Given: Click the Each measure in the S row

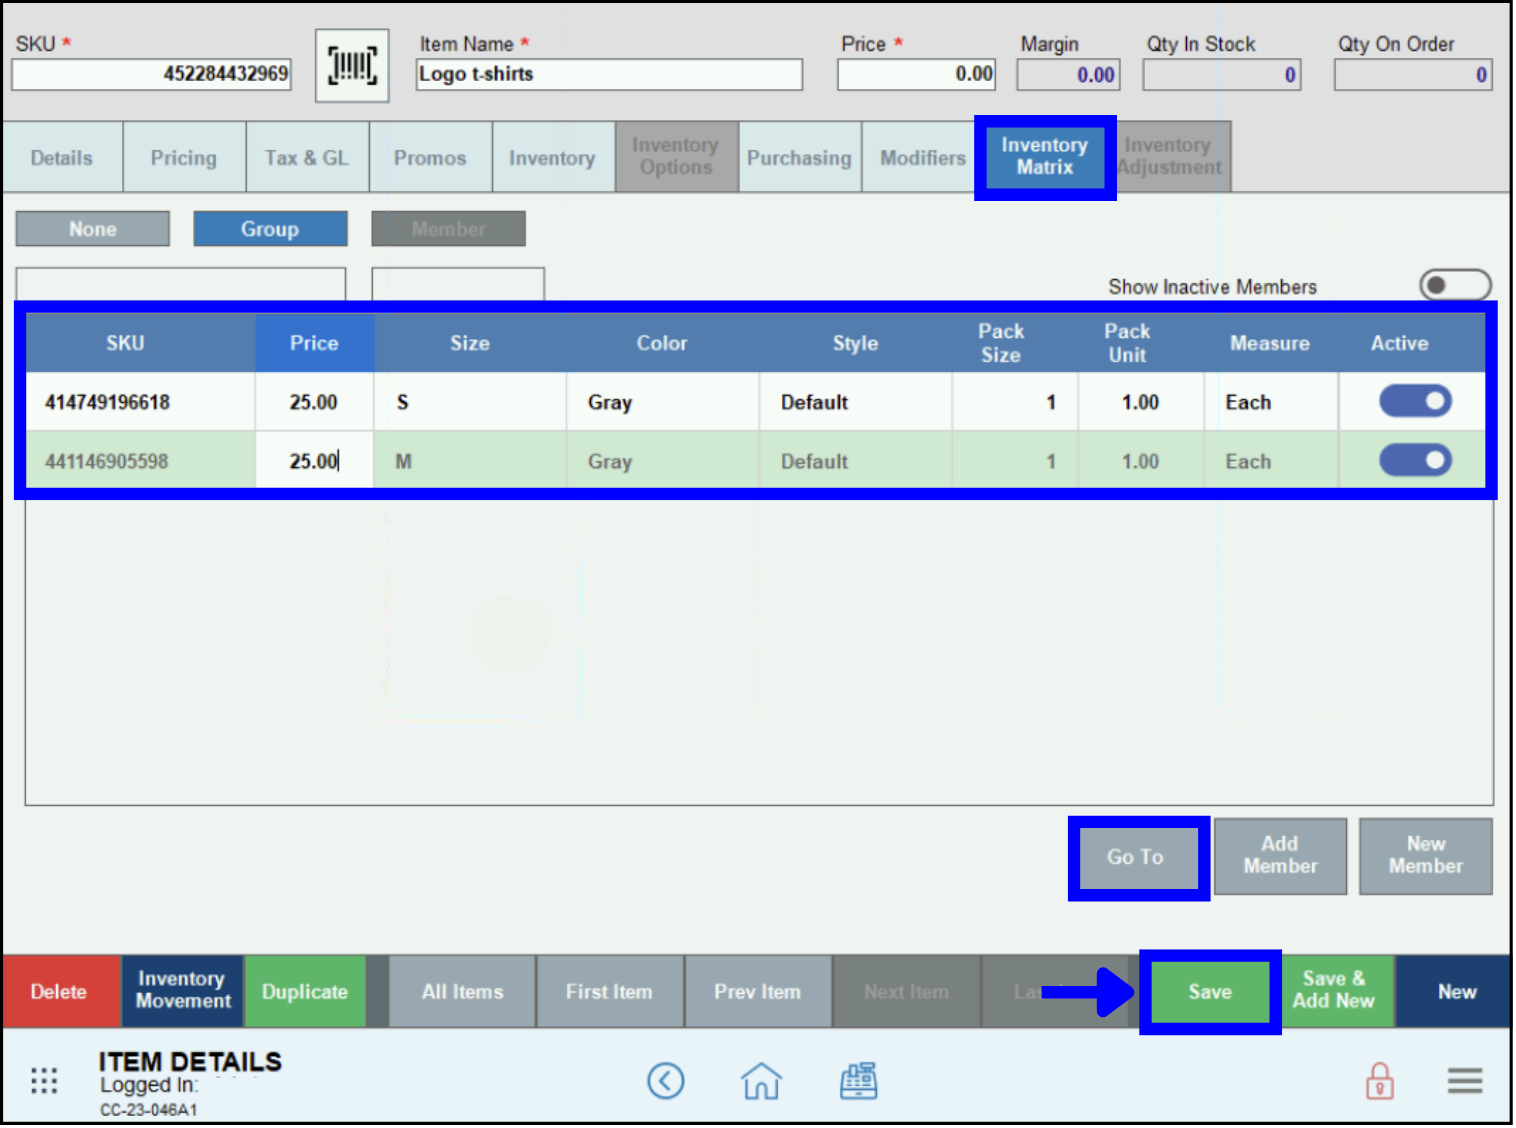Looking at the screenshot, I should click(x=1270, y=402).
